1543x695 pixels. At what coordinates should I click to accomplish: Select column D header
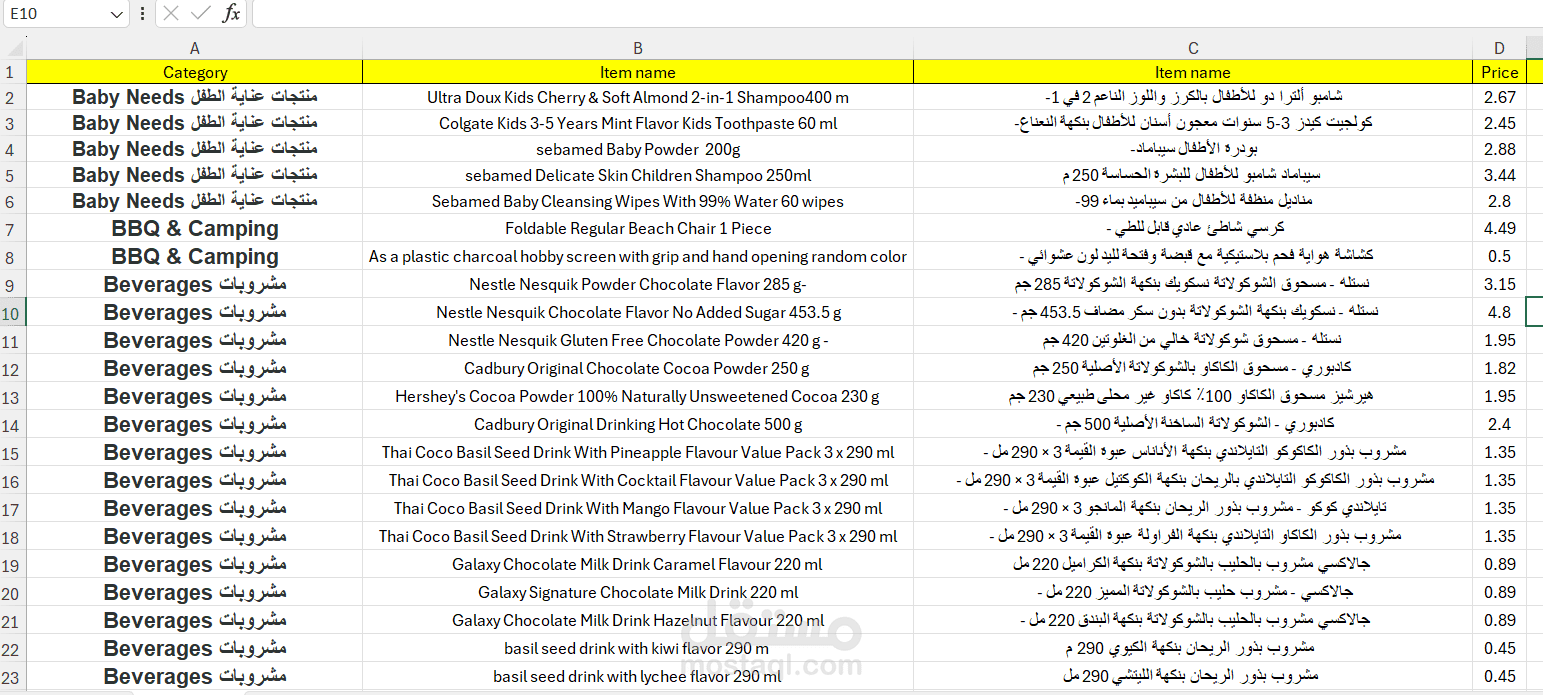coord(1499,48)
